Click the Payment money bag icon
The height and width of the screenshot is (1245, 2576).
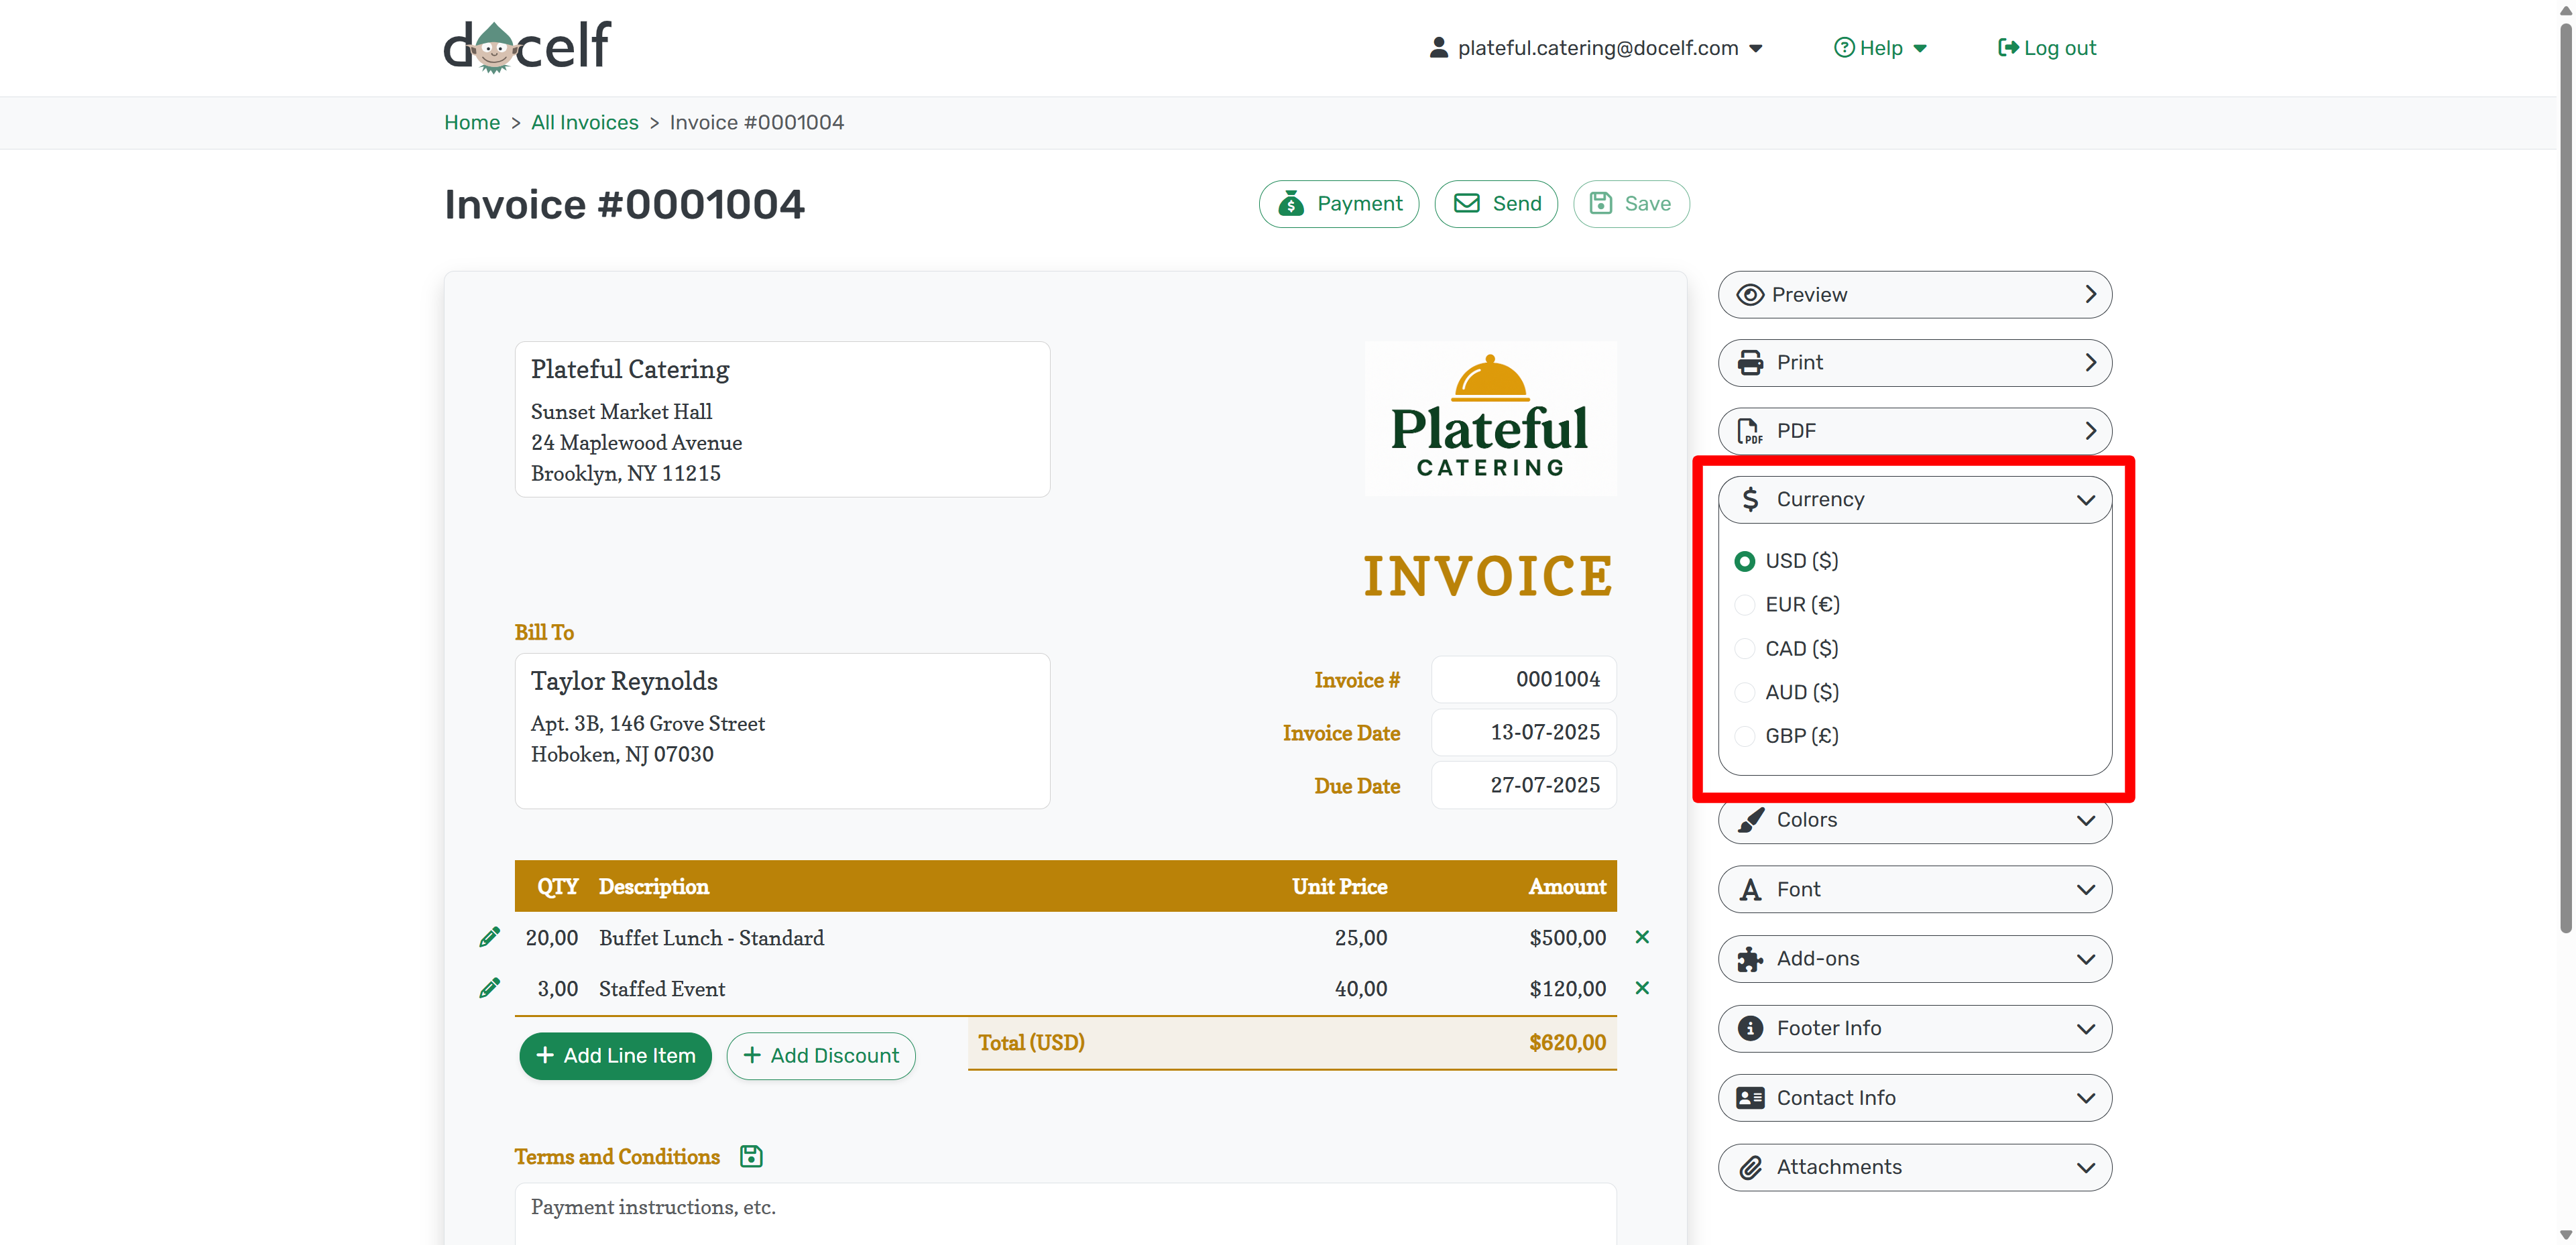click(x=1291, y=204)
